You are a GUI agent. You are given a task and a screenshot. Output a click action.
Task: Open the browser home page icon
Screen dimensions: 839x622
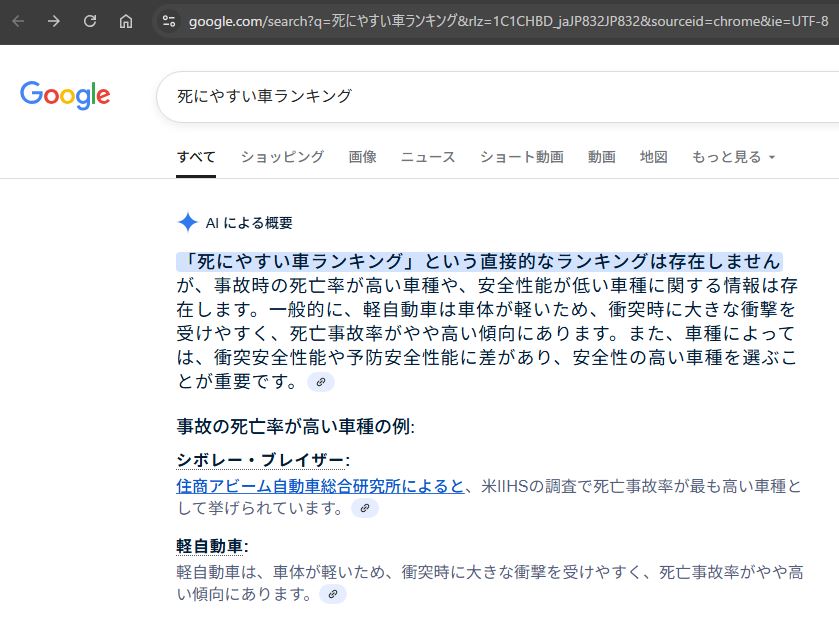(x=126, y=21)
